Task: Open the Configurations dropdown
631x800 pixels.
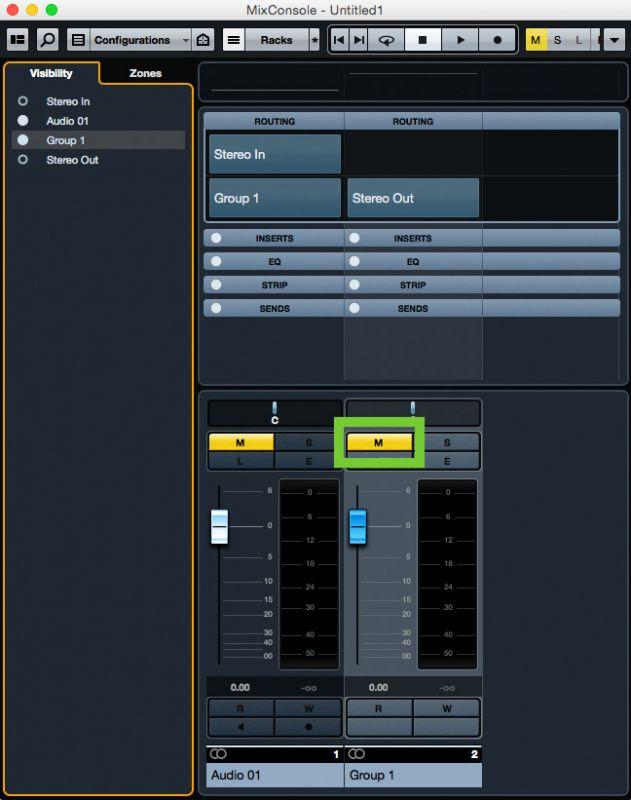Action: point(140,40)
